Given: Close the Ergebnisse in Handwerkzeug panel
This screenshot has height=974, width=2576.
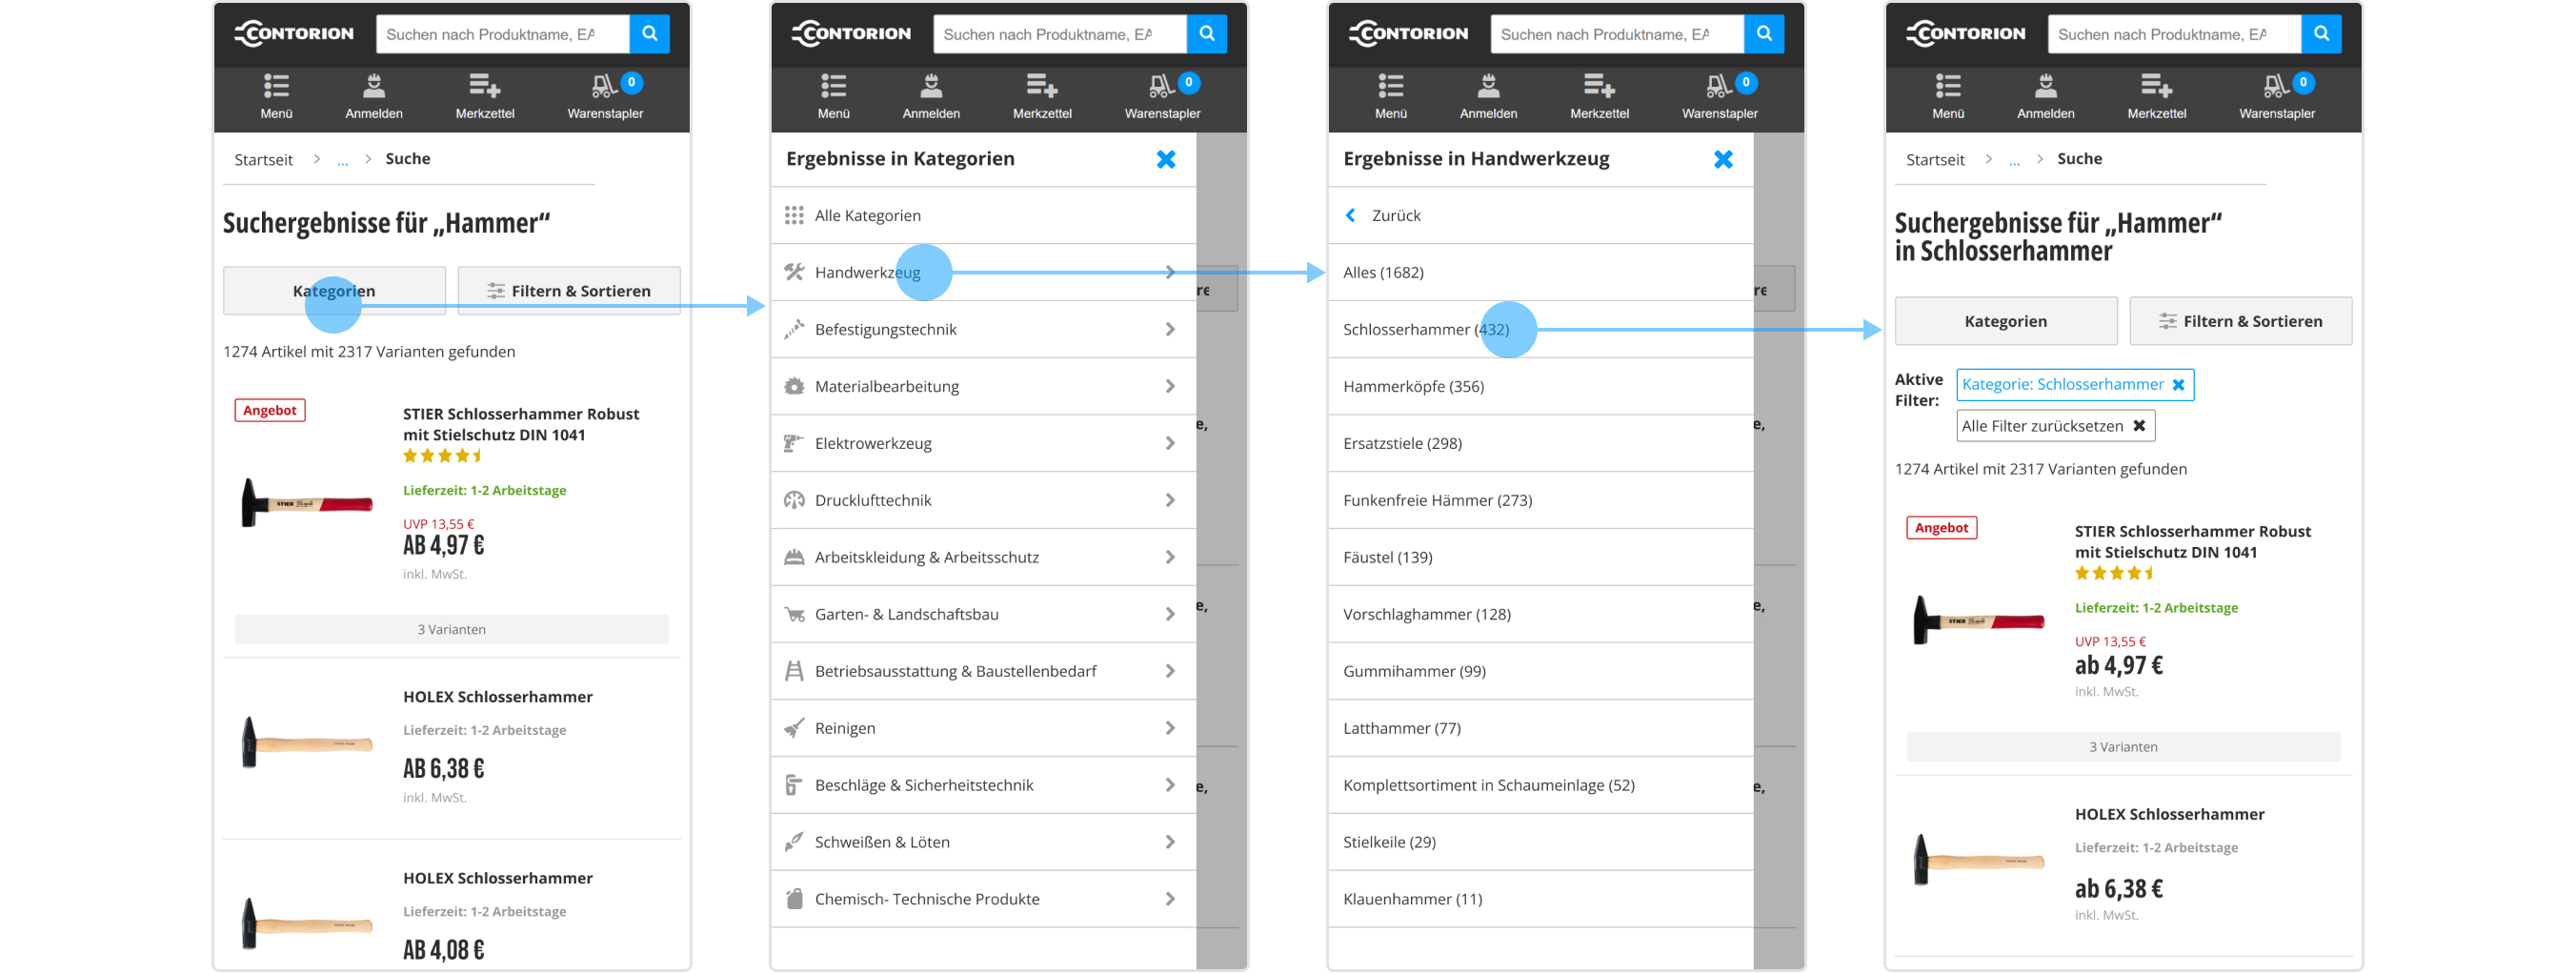Looking at the screenshot, I should pos(1723,159).
